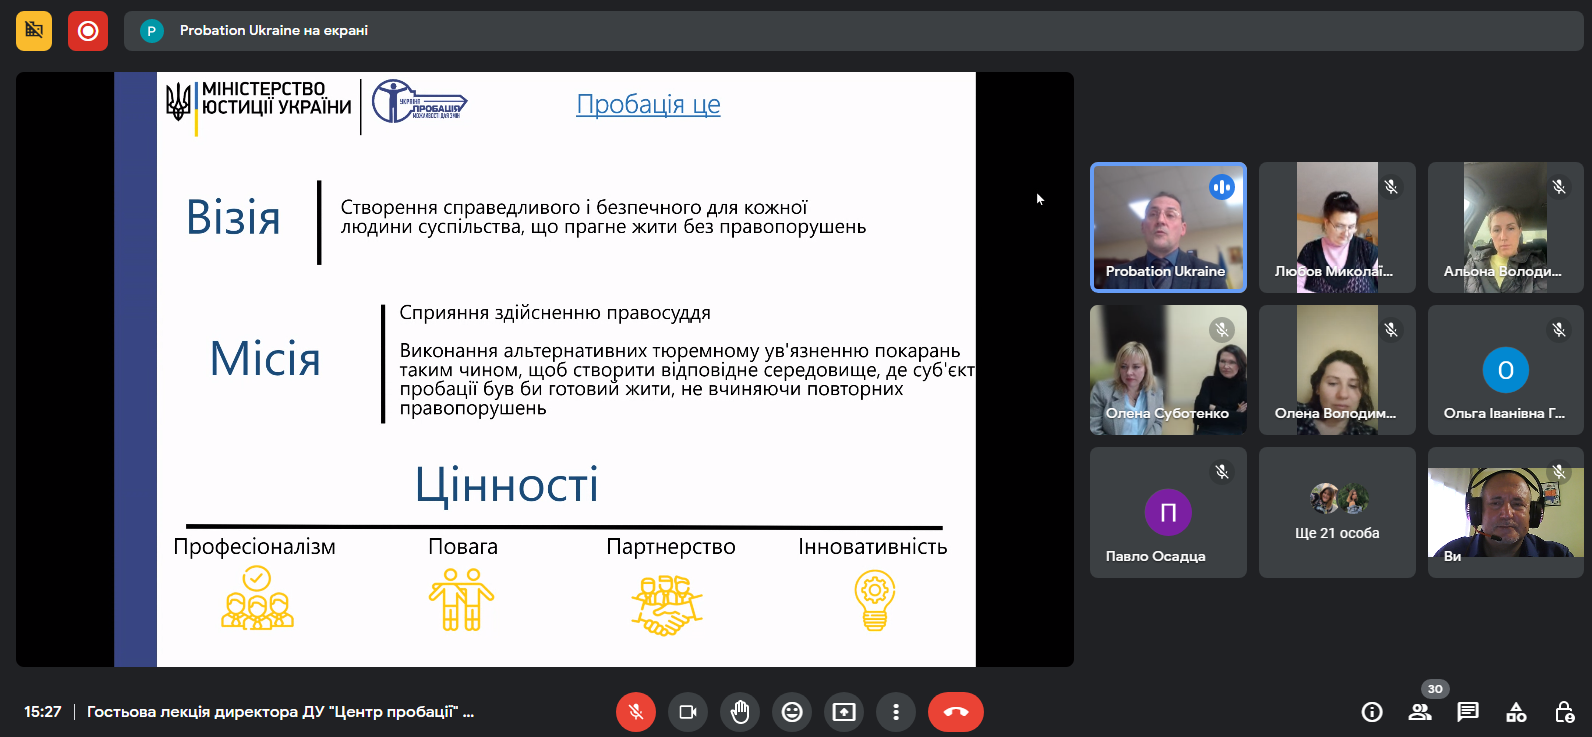Click the 'Пробація це' link on slide
Screen dimensions: 1592x737
click(x=648, y=104)
